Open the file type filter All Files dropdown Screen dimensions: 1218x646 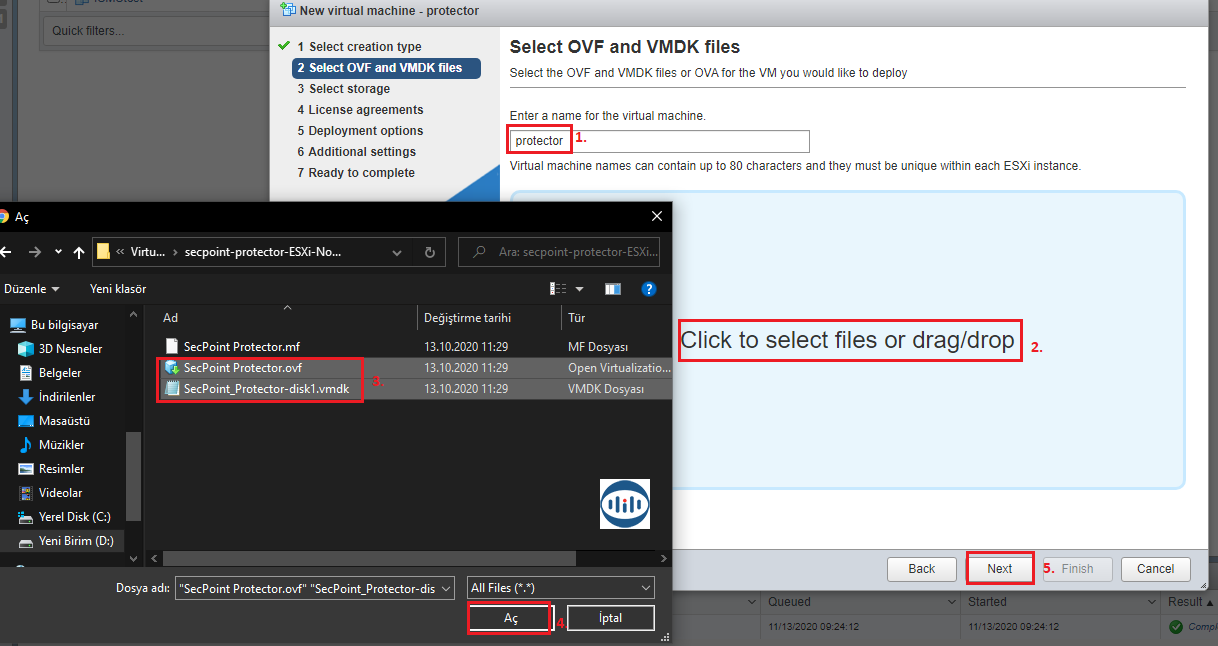[x=561, y=588]
